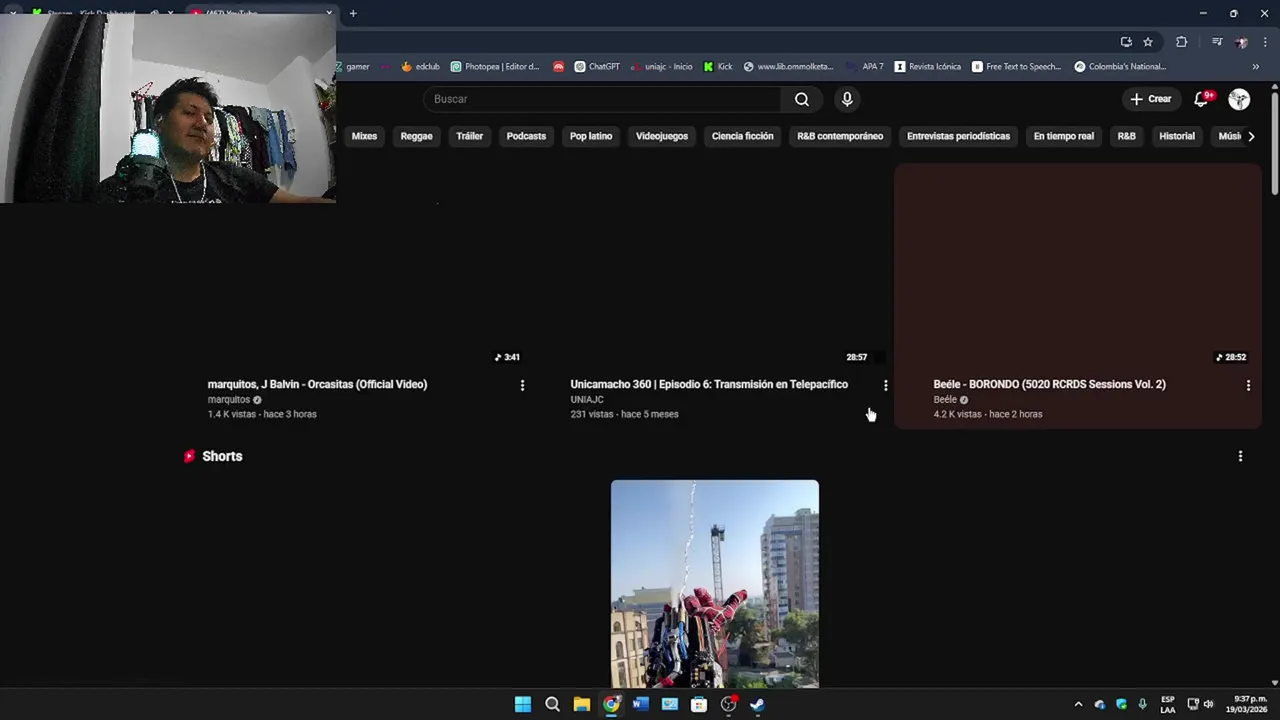Click the Crear button
Image resolution: width=1280 pixels, height=720 pixels.
1150,99
